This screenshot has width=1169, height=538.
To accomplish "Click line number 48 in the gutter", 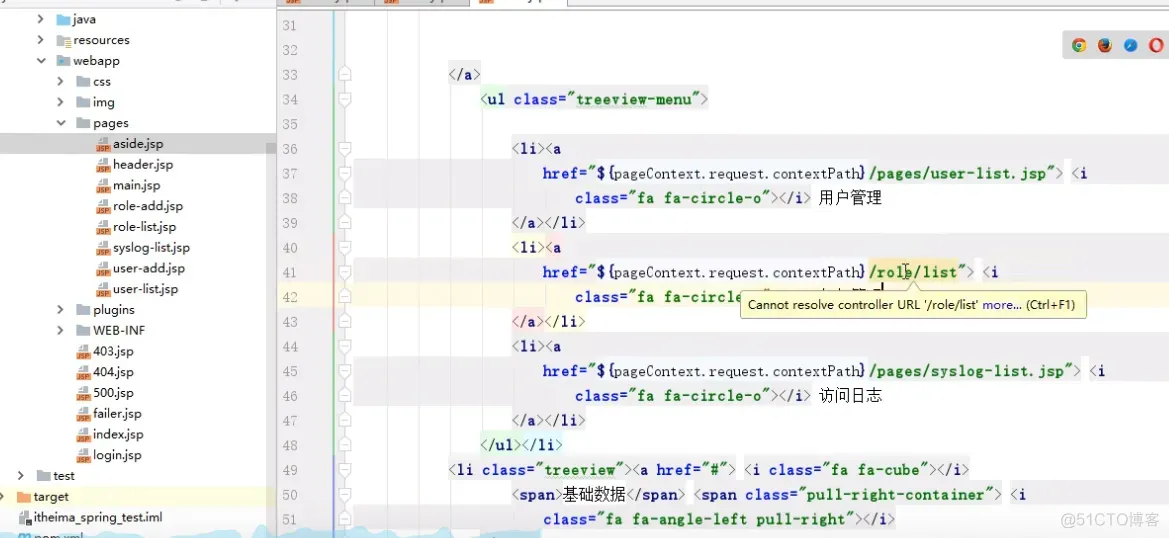I will click(289, 445).
